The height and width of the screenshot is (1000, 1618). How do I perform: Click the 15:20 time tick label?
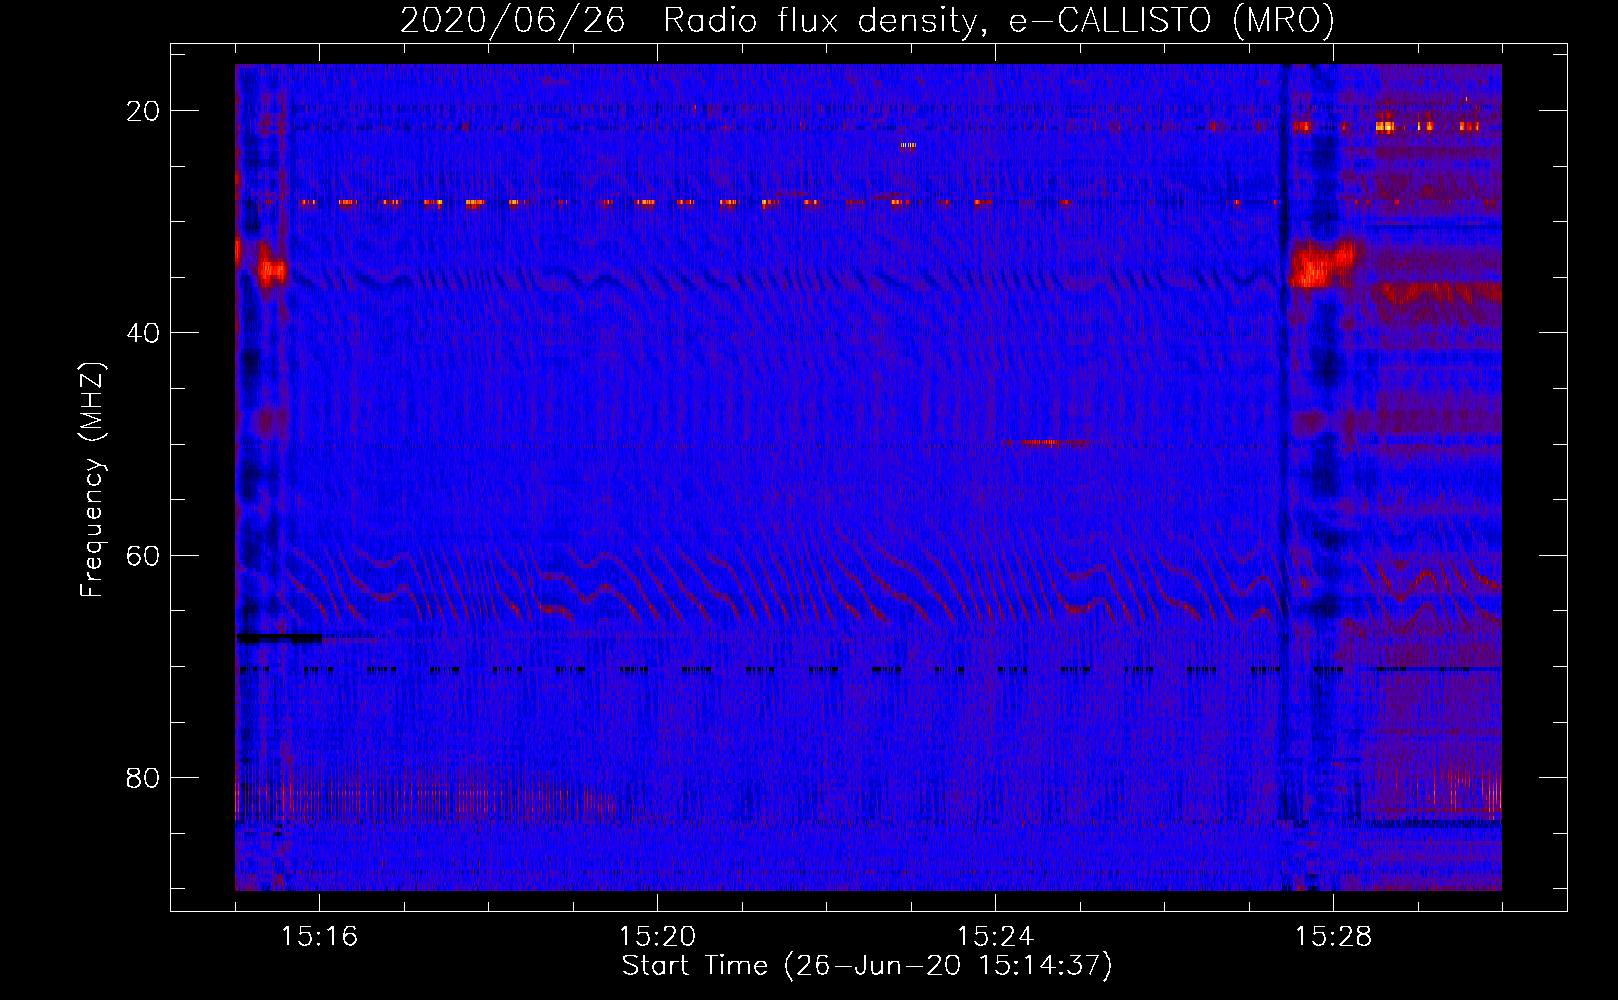pyautogui.click(x=657, y=937)
